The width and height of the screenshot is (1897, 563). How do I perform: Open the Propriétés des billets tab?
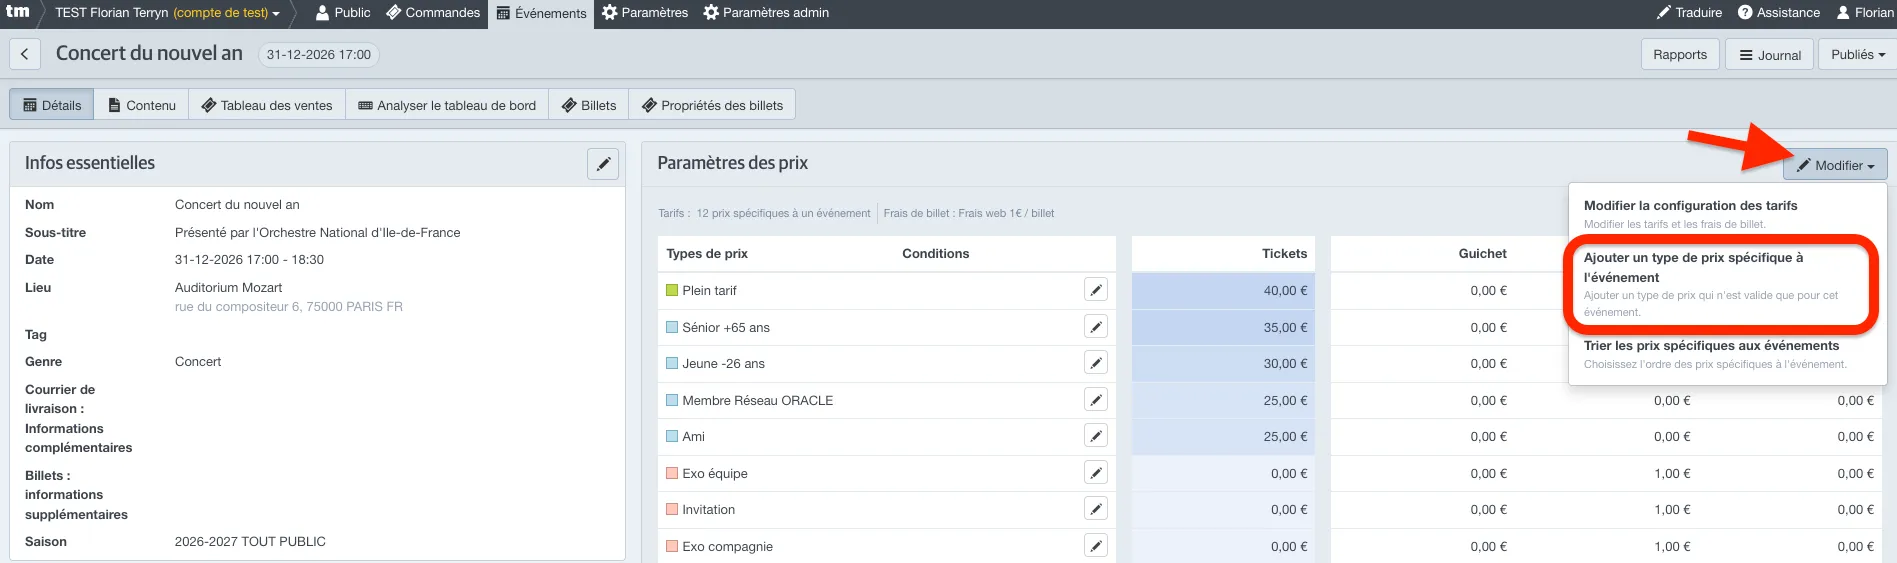click(712, 105)
